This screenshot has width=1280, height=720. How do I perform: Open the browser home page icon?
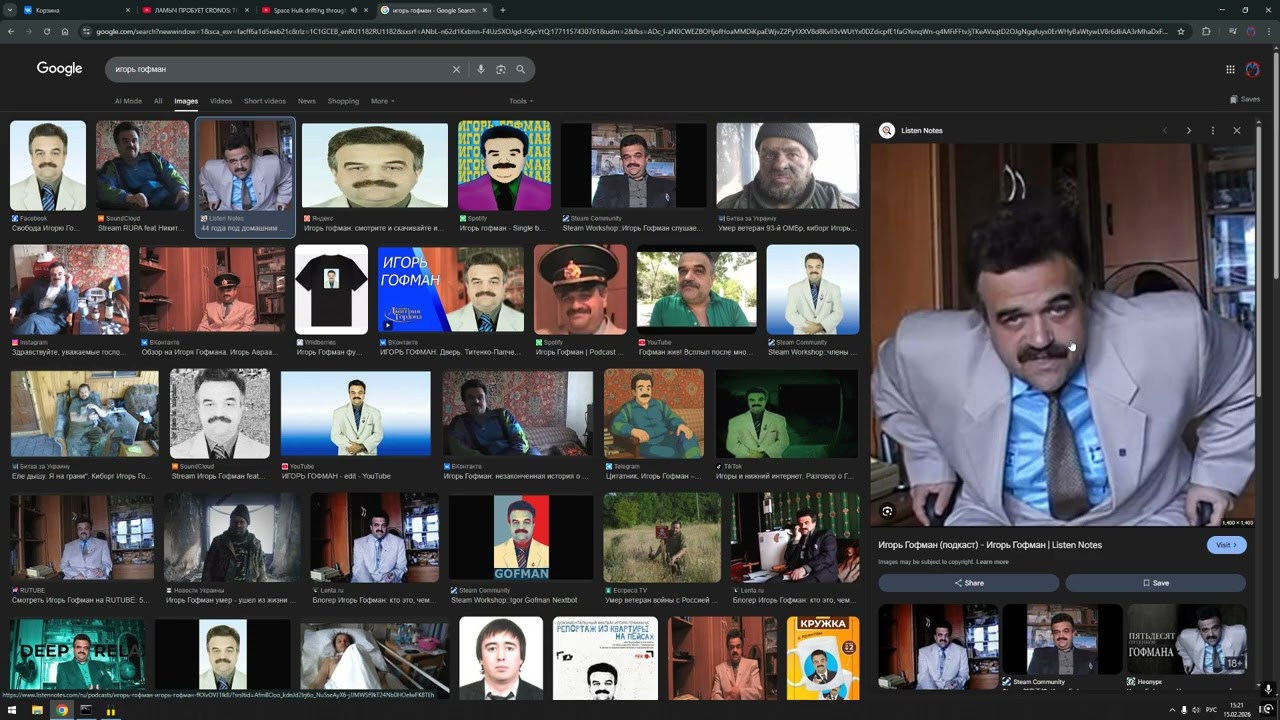(65, 31)
